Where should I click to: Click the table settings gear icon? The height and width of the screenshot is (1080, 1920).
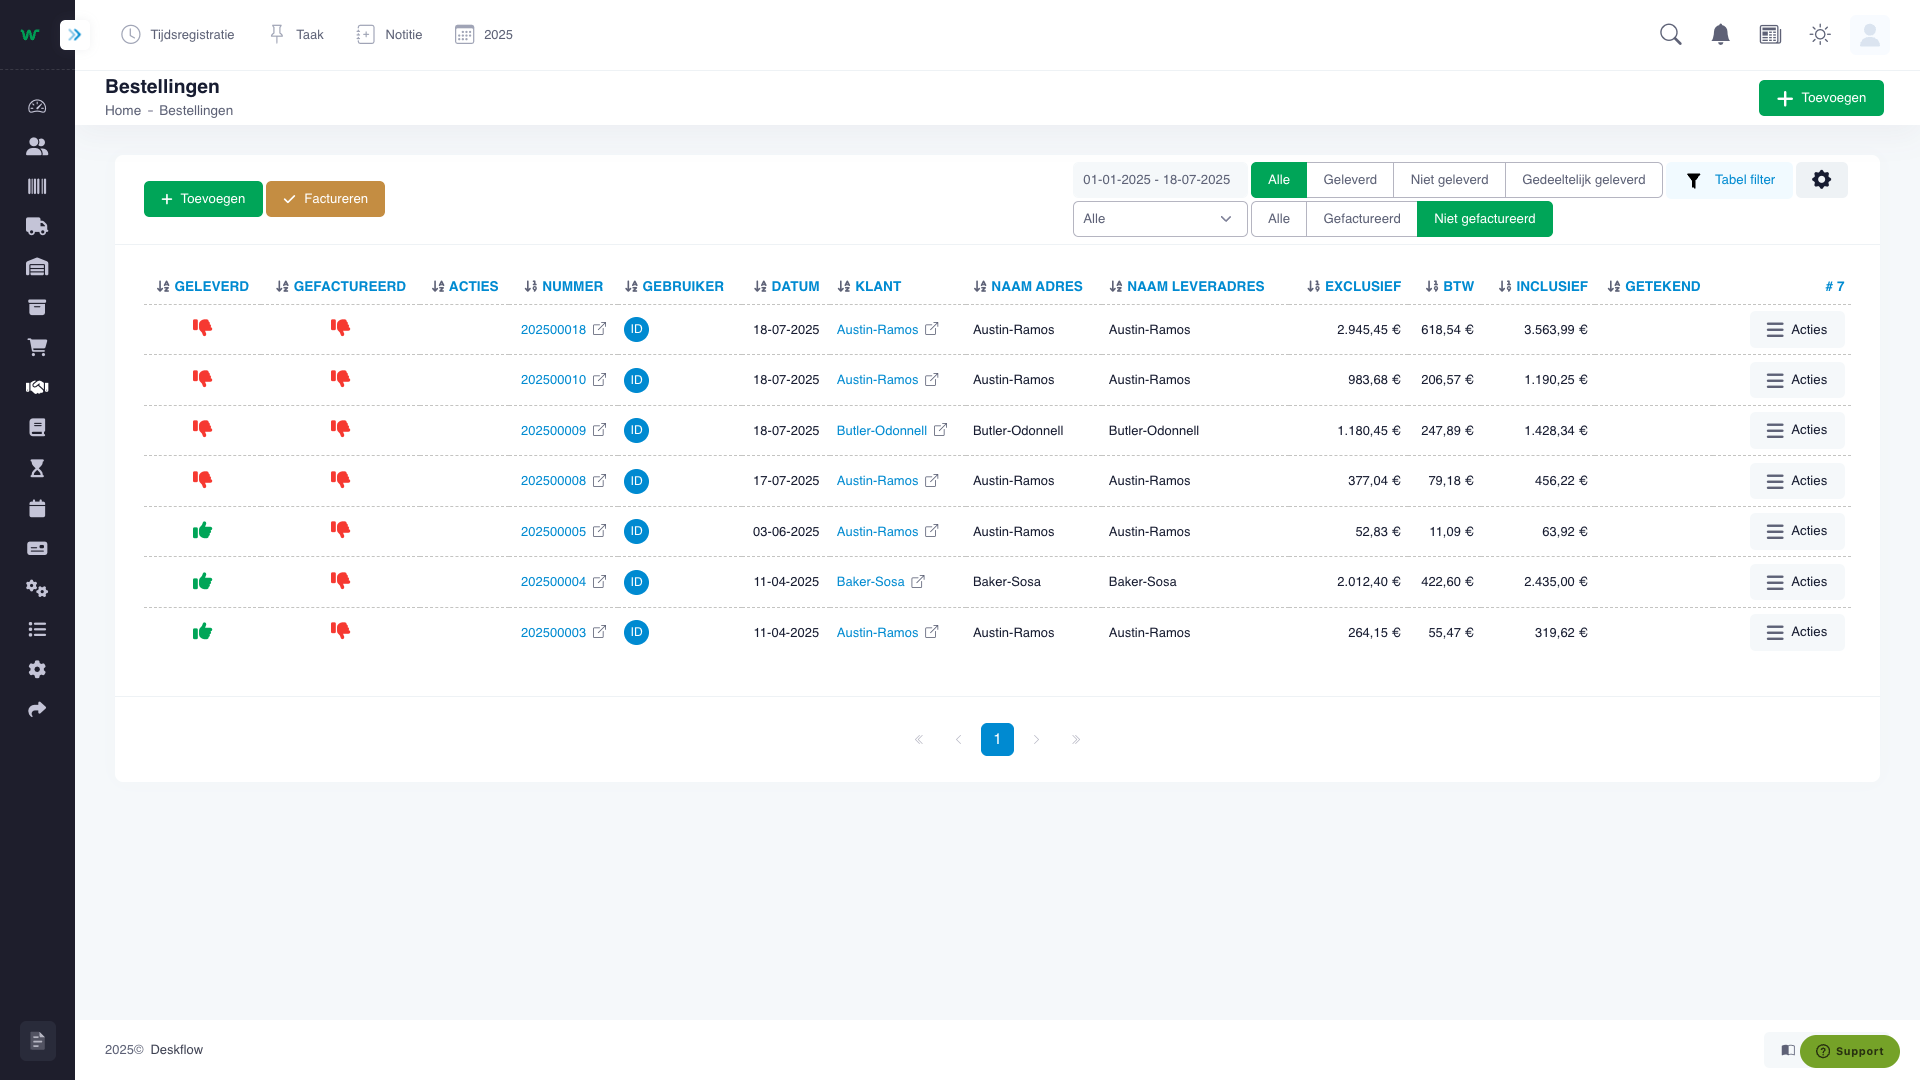point(1821,180)
